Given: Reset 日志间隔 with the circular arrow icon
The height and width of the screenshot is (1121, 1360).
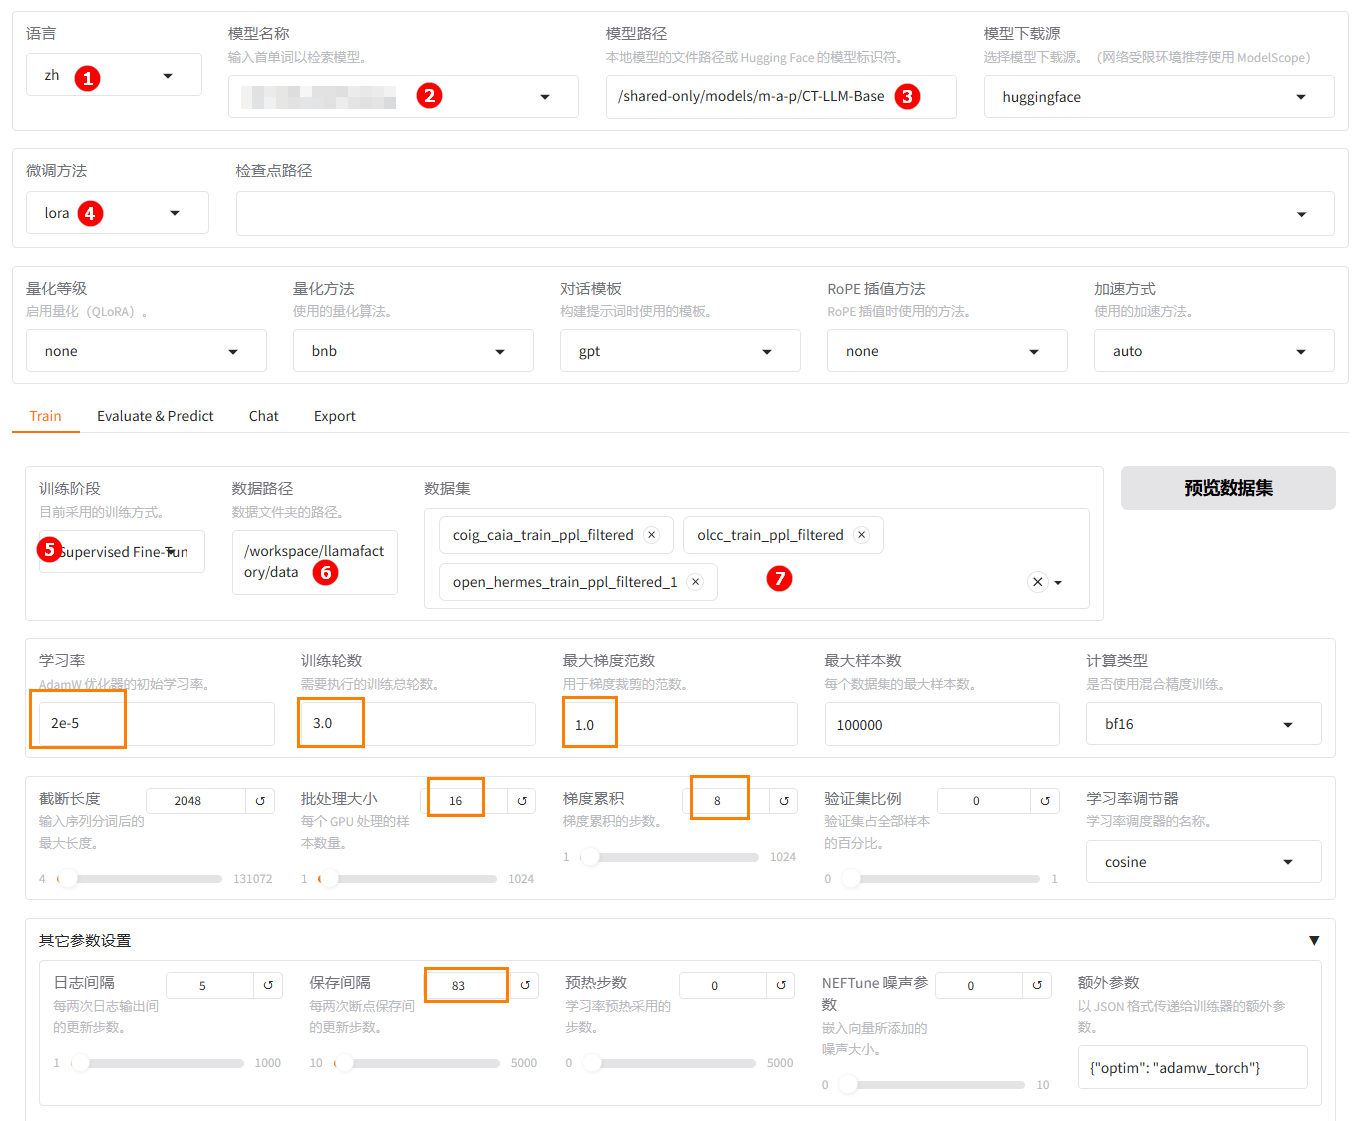Looking at the screenshot, I should (x=268, y=985).
